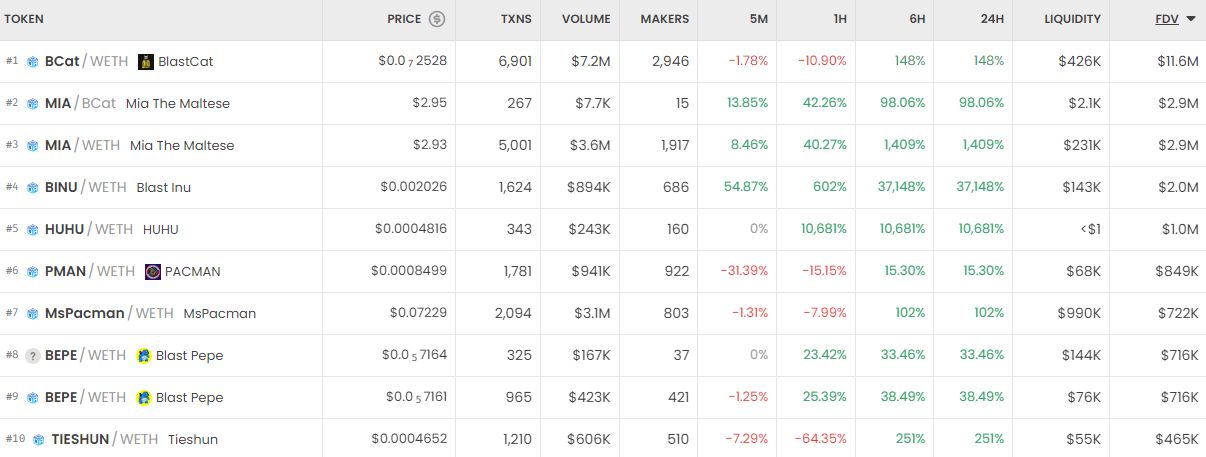Screen dimensions: 1206x457
Task: Open the MsPacman / WETH pair
Action: [x=109, y=313]
